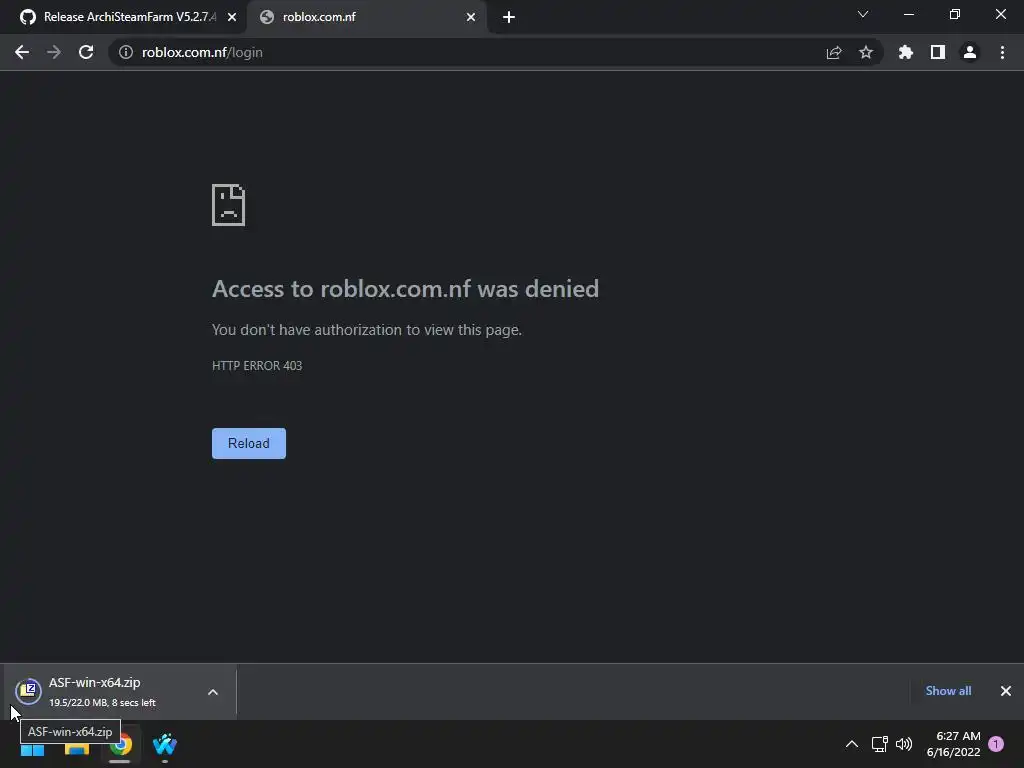Screen dimensions: 1024x768
Task: Bookmark this tab with the star icon
Action: 866,52
